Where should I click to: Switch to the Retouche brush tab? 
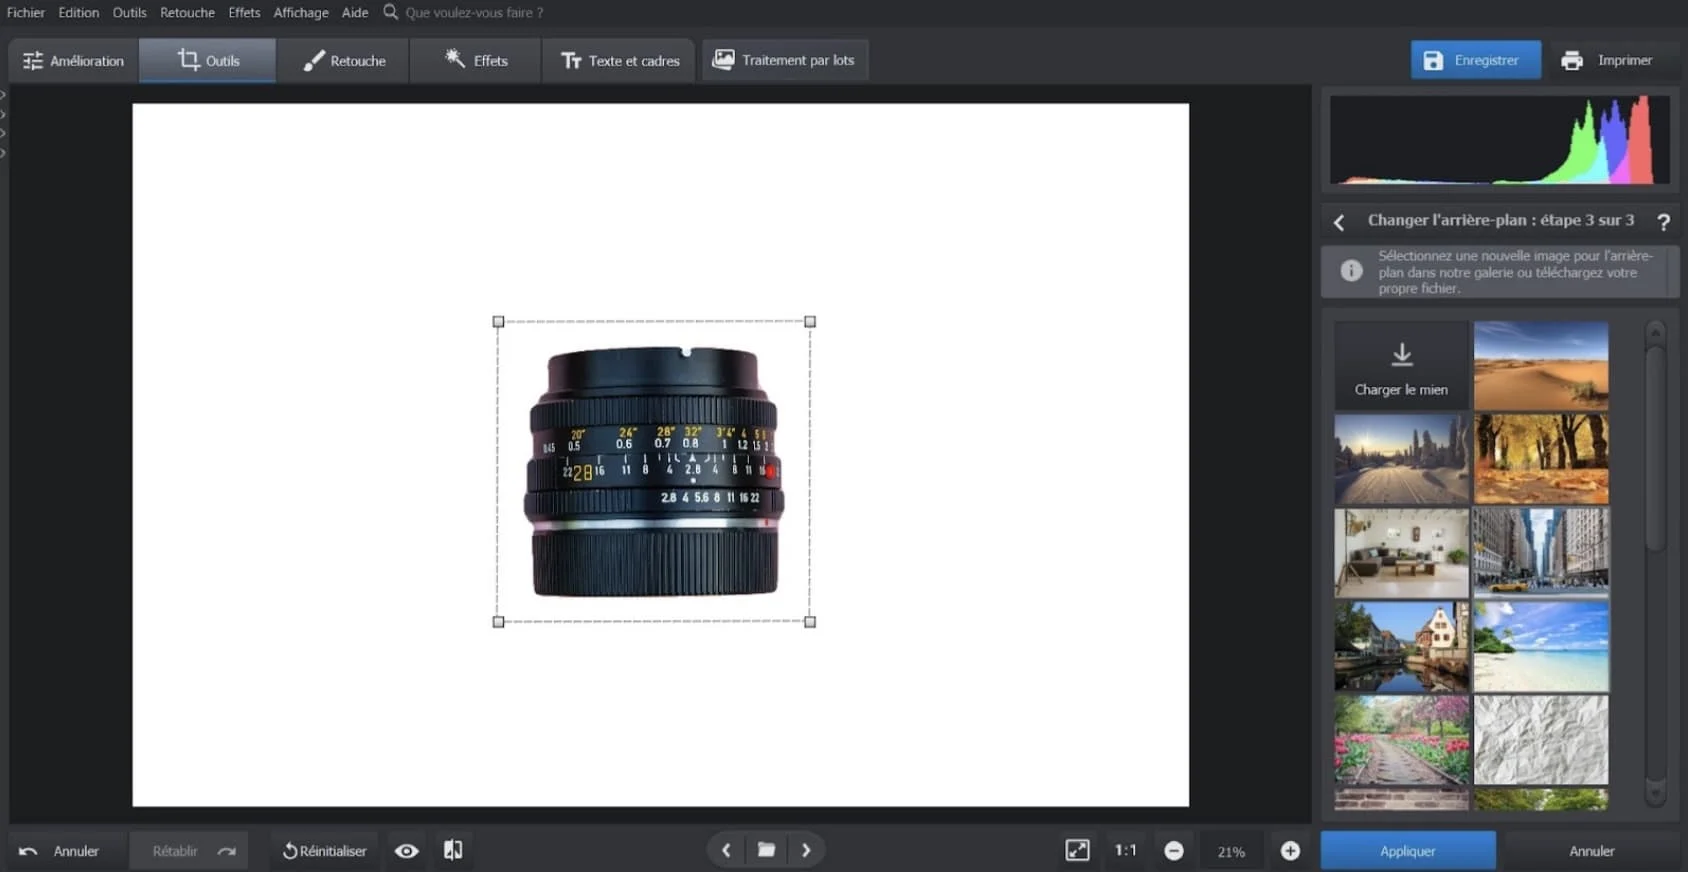pyautogui.click(x=344, y=61)
